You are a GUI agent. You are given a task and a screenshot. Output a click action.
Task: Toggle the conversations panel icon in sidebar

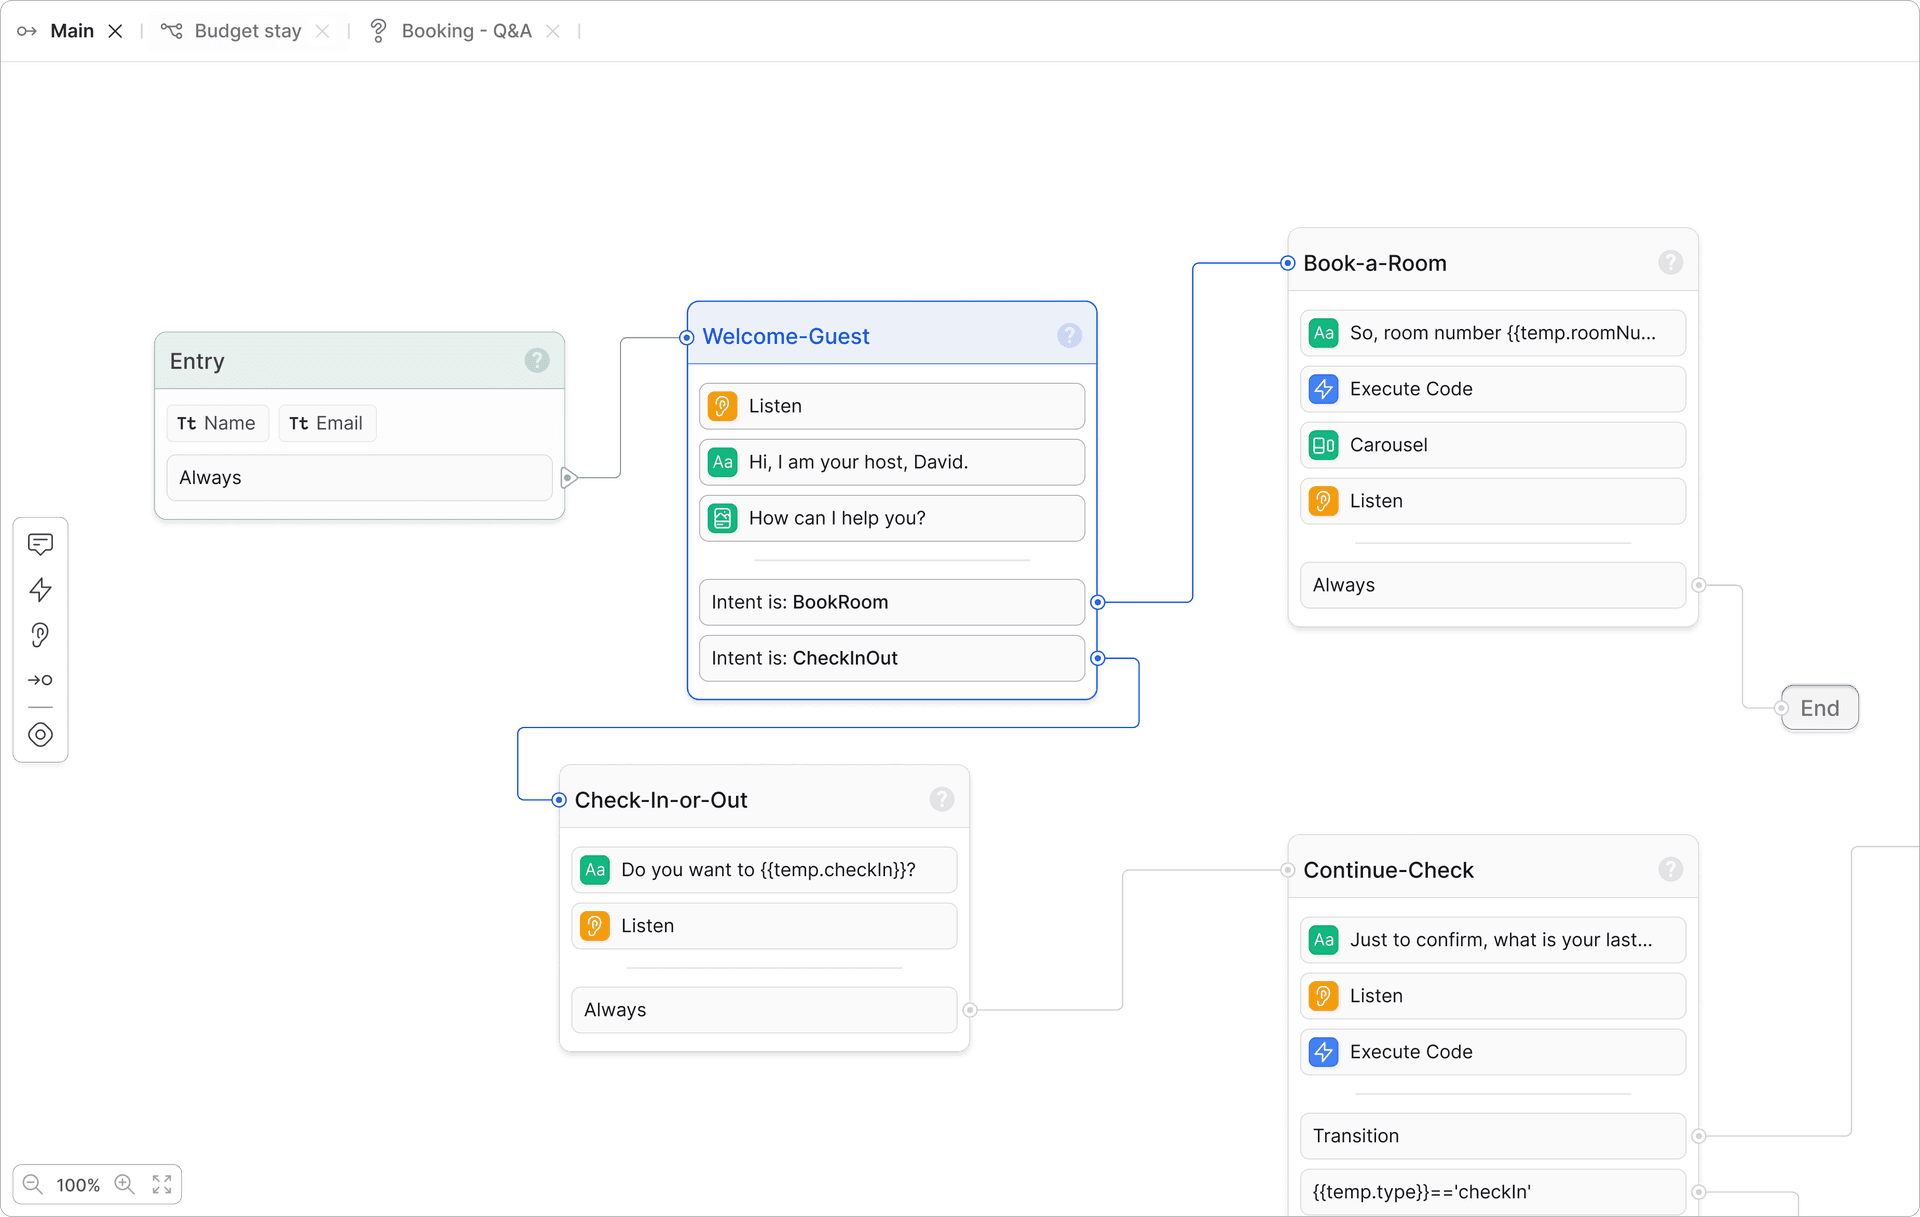(43, 543)
